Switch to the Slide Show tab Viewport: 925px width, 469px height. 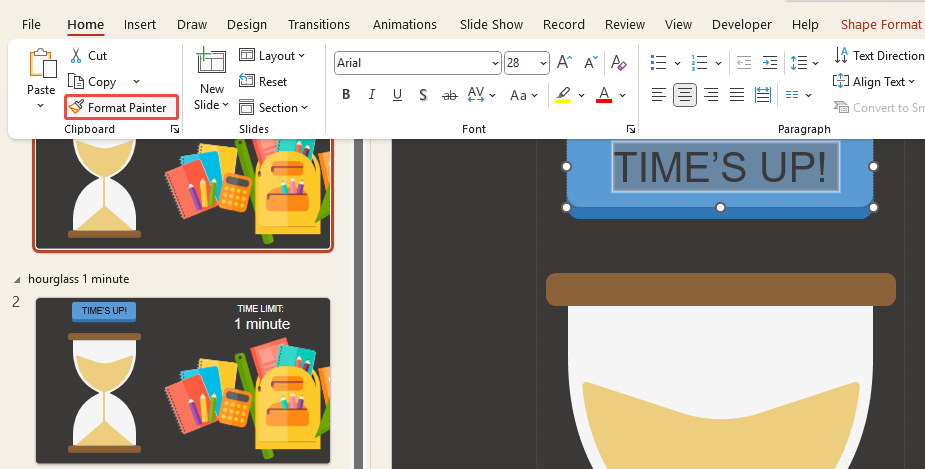[491, 24]
